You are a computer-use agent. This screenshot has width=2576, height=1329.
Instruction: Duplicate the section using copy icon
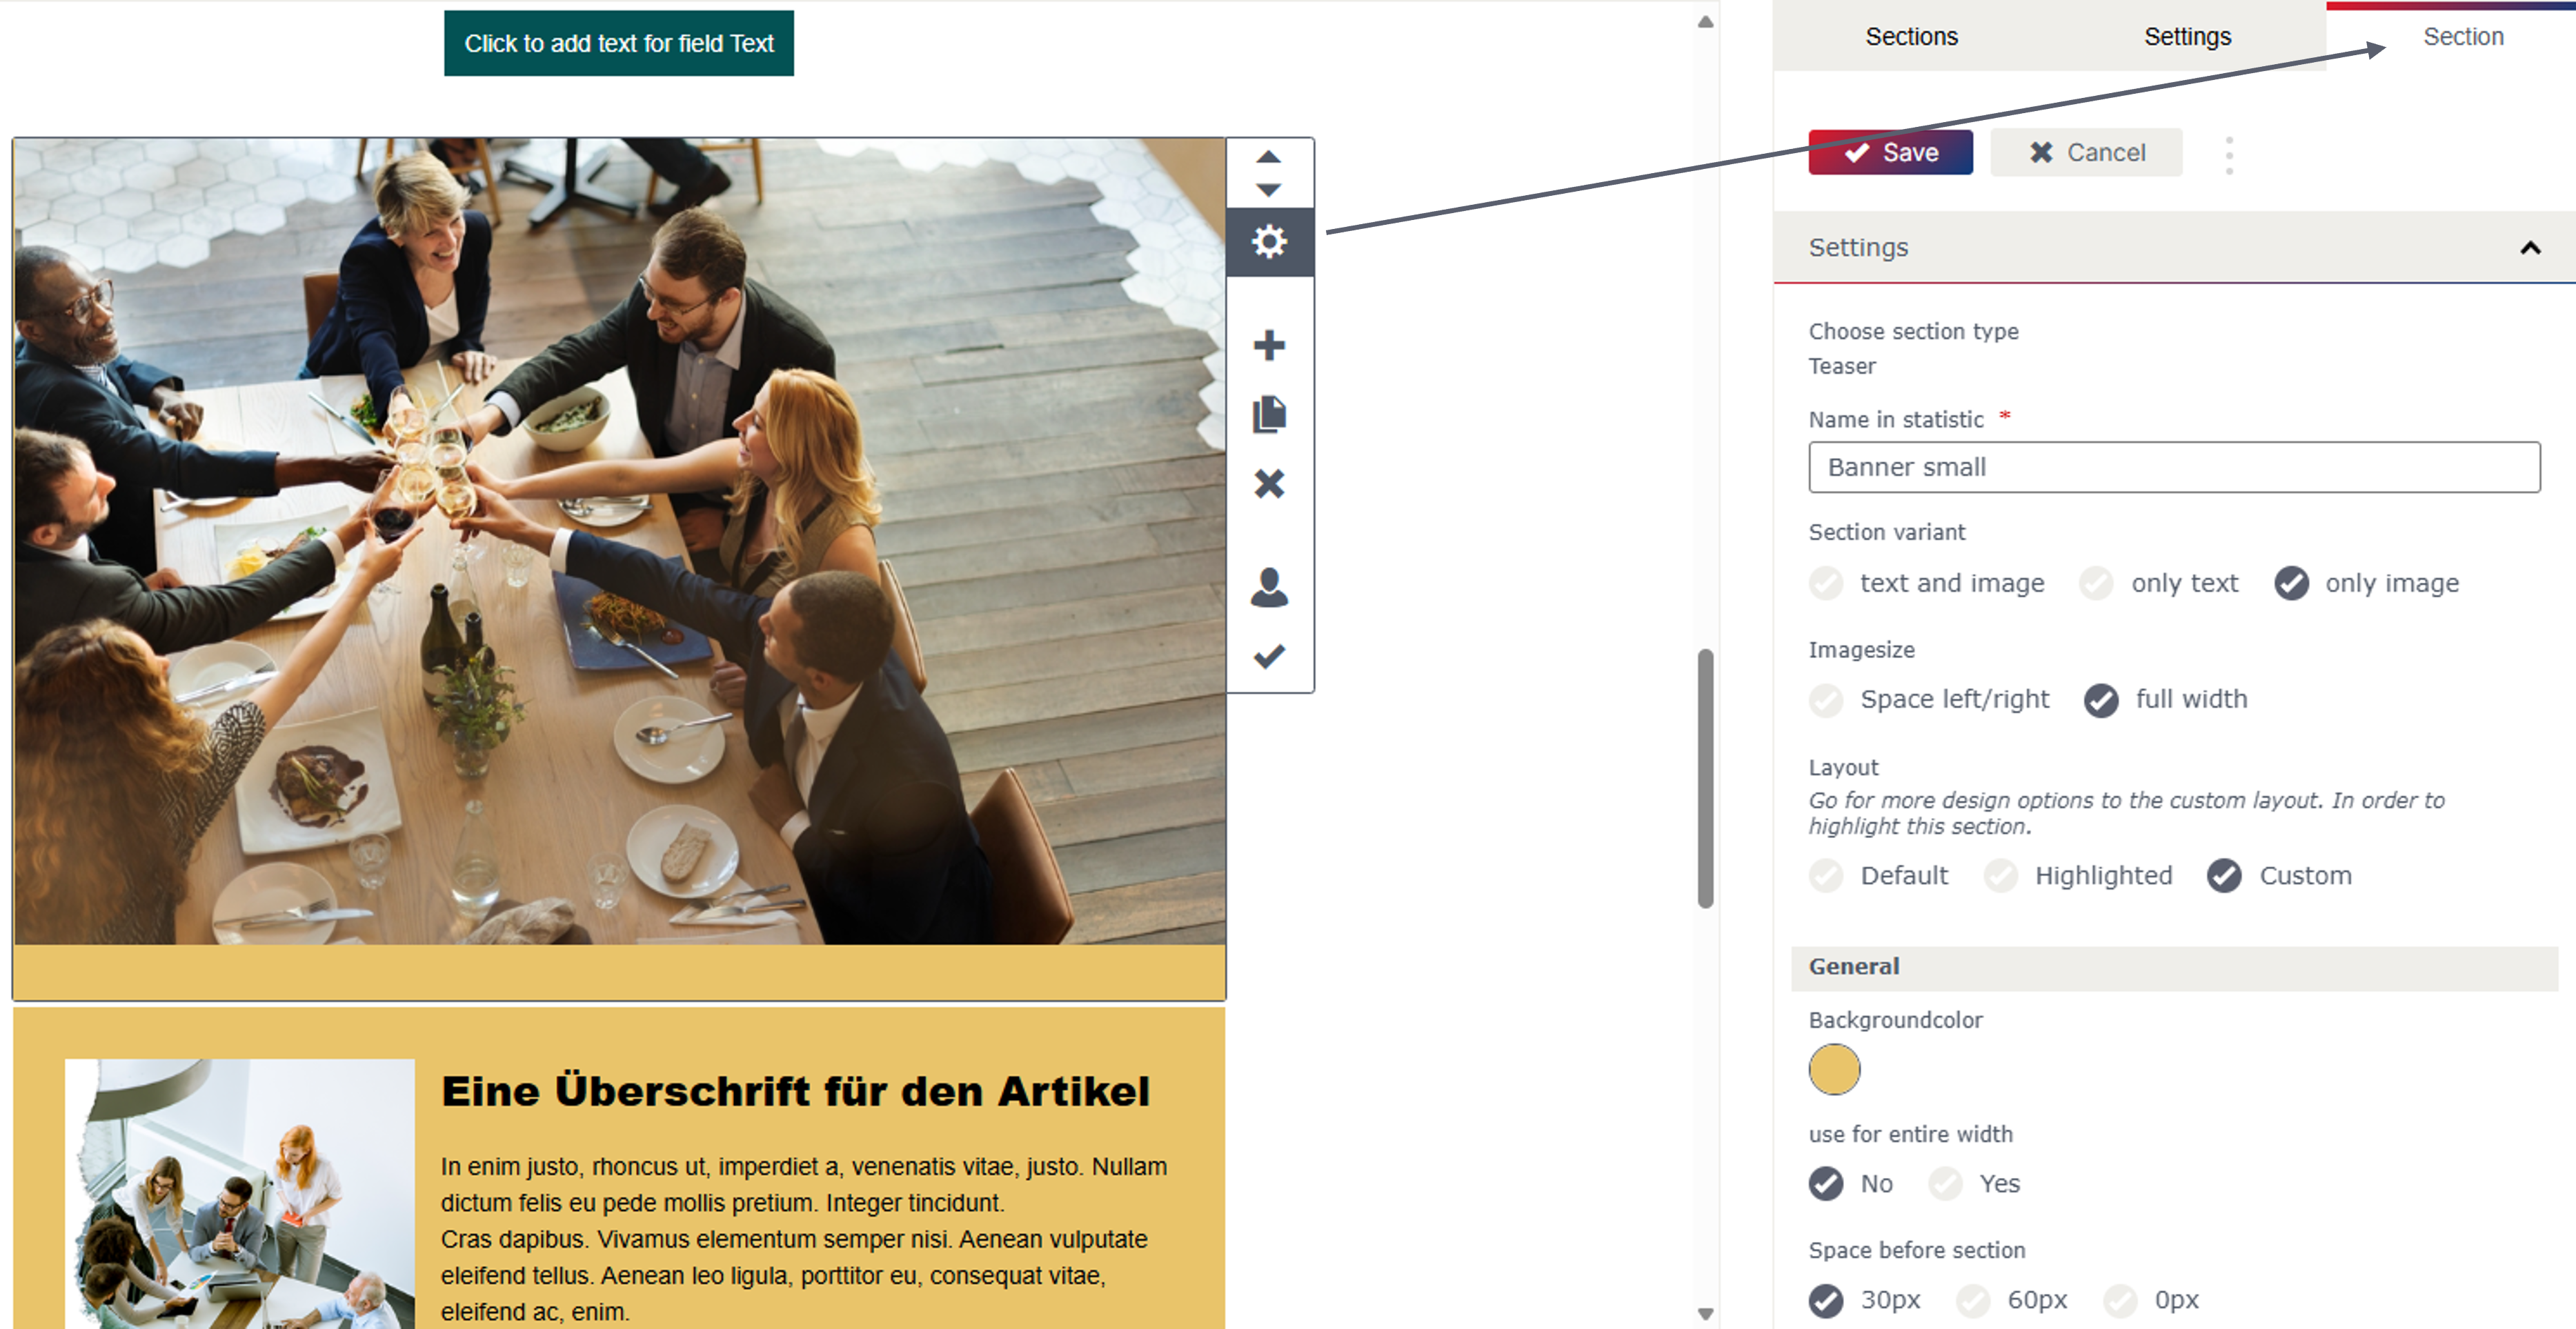tap(1269, 414)
